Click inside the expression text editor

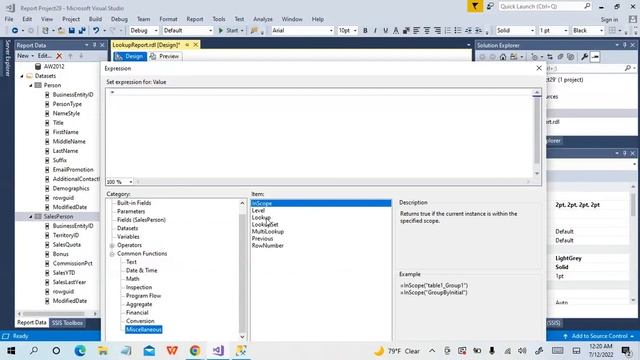[x=320, y=133]
